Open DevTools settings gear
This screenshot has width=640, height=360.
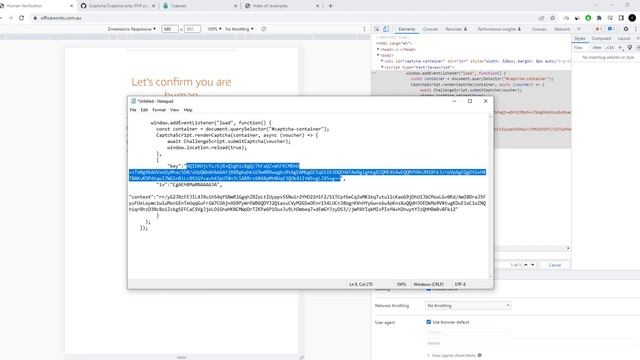(626, 29)
